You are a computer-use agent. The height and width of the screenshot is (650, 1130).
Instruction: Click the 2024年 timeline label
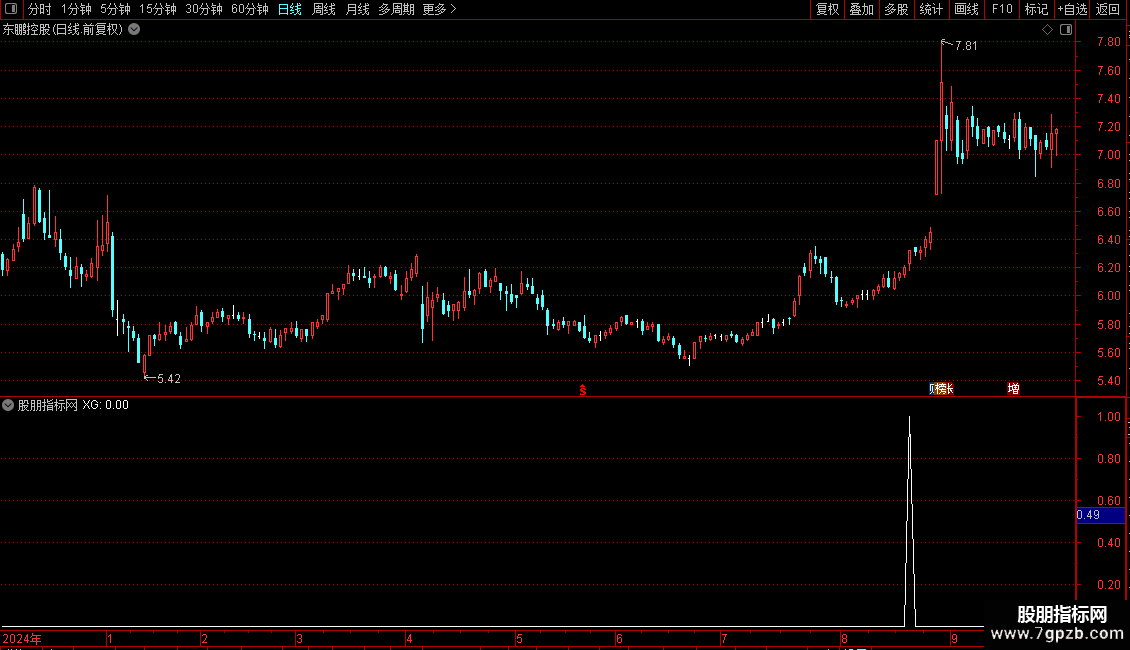pos(22,638)
